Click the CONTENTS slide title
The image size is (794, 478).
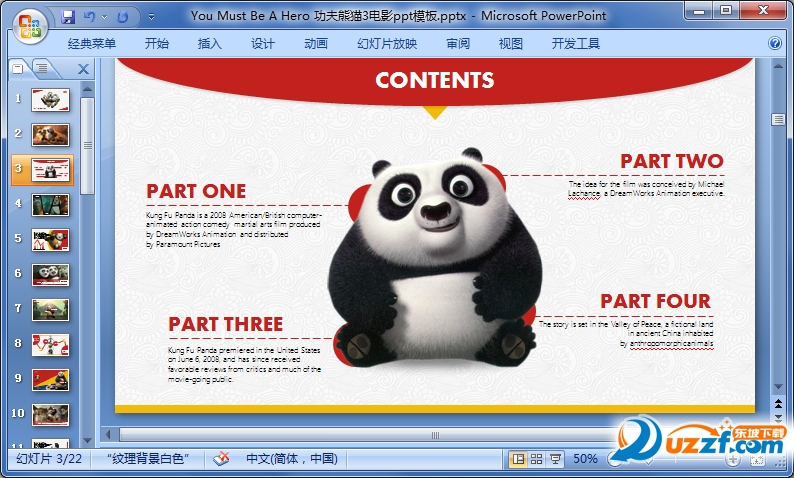point(434,80)
